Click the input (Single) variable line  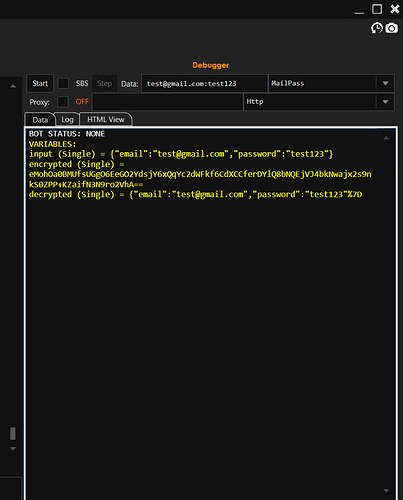tap(181, 154)
